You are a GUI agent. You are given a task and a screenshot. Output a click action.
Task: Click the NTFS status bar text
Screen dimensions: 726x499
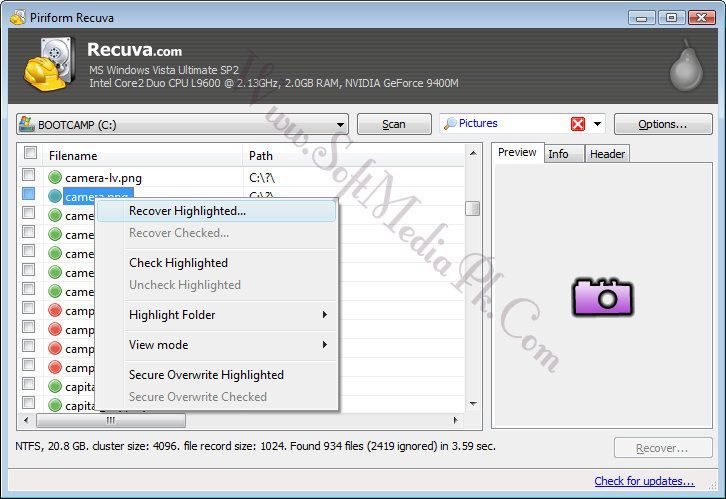pyautogui.click(x=256, y=446)
